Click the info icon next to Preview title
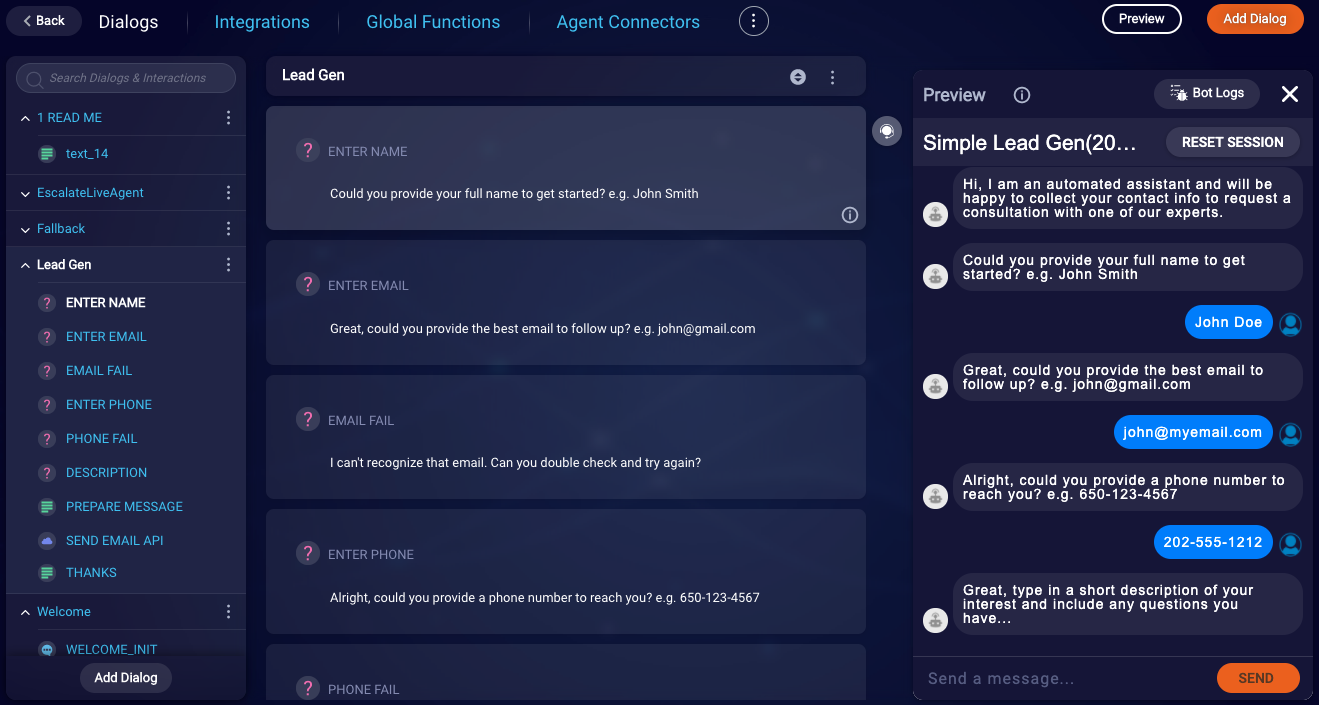The width and height of the screenshot is (1319, 705). (1021, 95)
